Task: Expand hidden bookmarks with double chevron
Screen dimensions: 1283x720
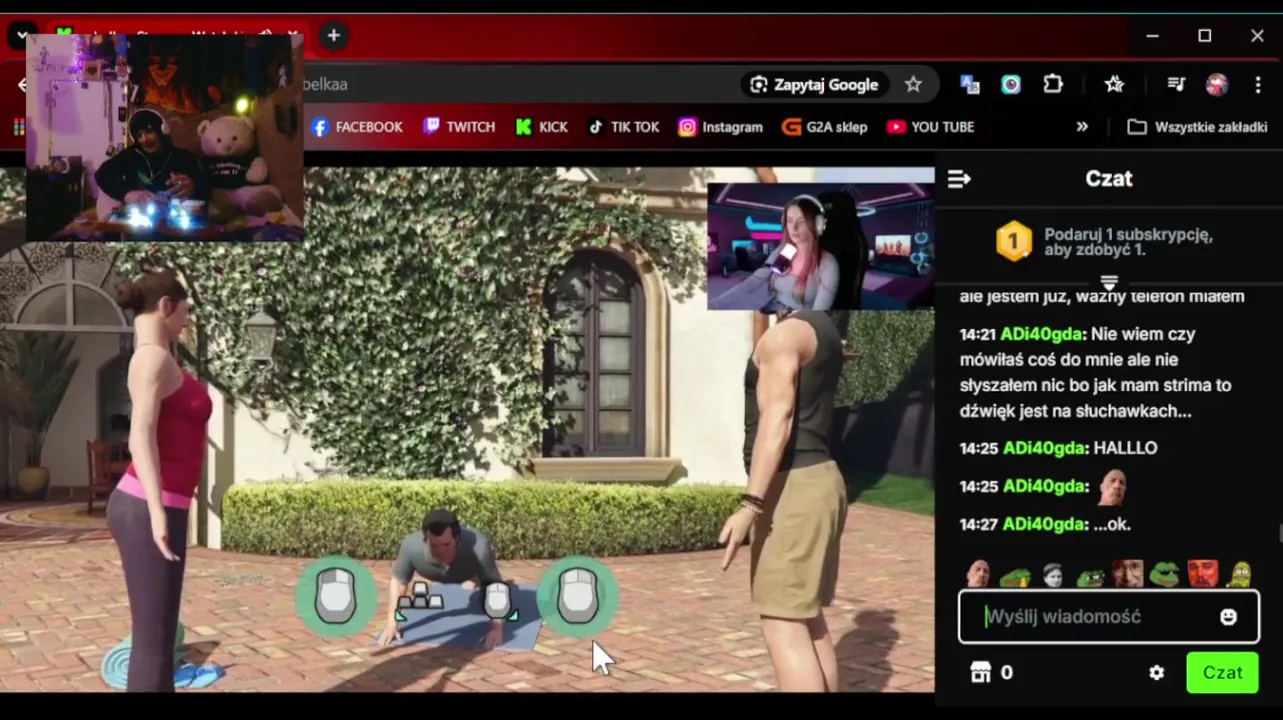Action: pos(1082,127)
